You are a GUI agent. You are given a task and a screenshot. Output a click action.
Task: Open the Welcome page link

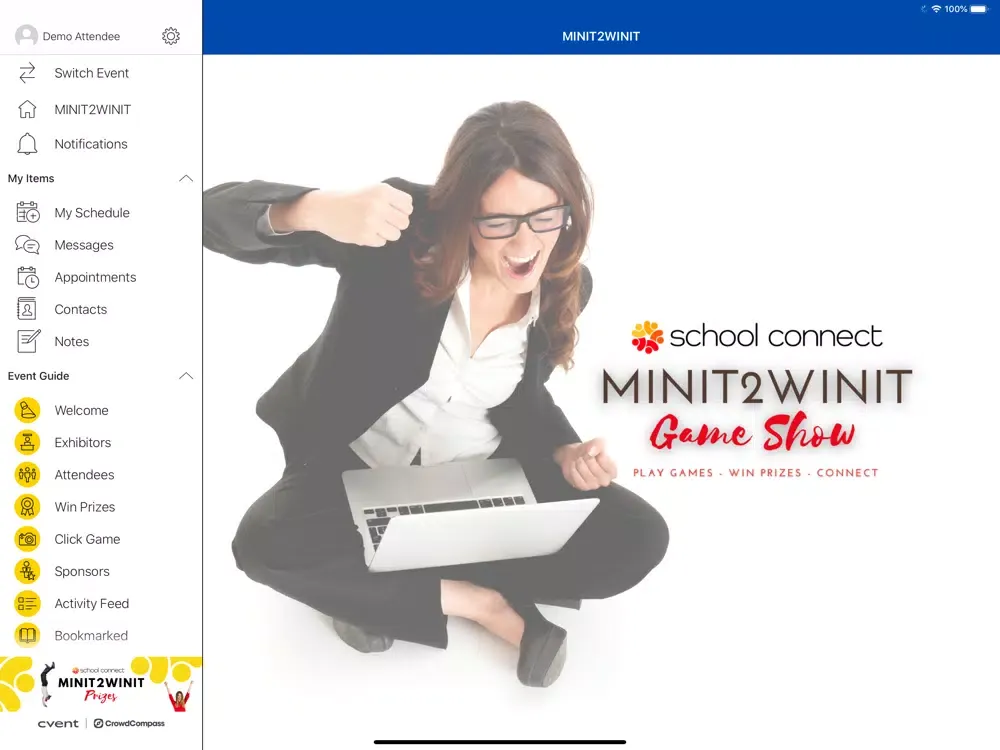(82, 411)
